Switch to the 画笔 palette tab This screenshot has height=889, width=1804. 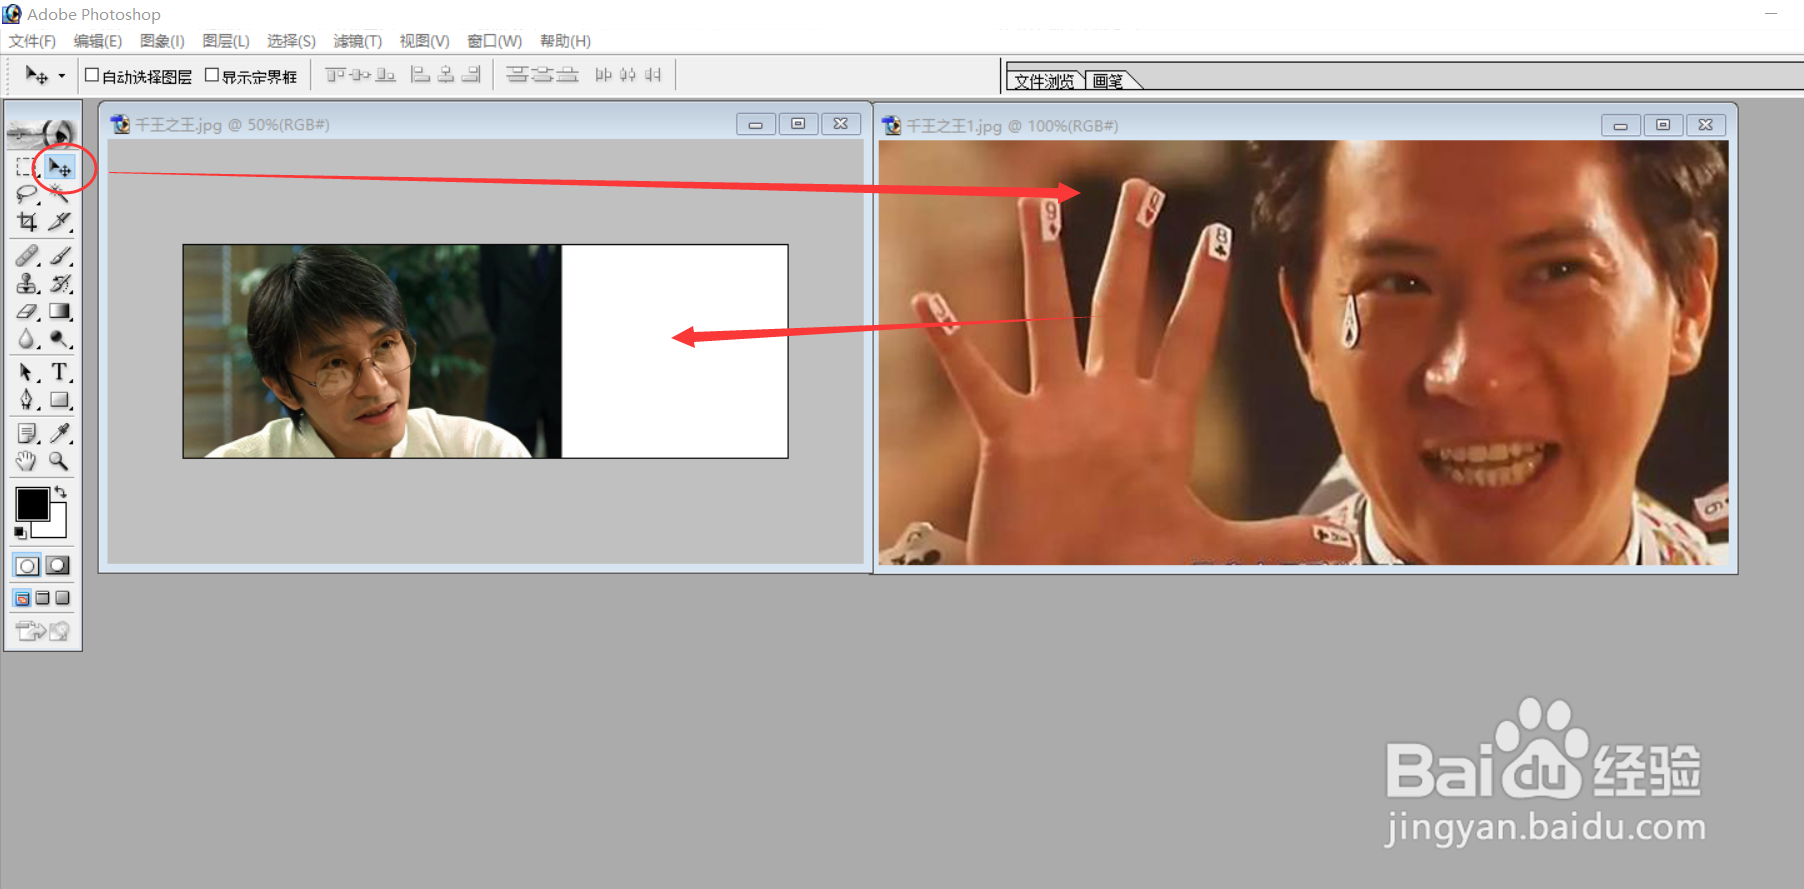click(1108, 81)
